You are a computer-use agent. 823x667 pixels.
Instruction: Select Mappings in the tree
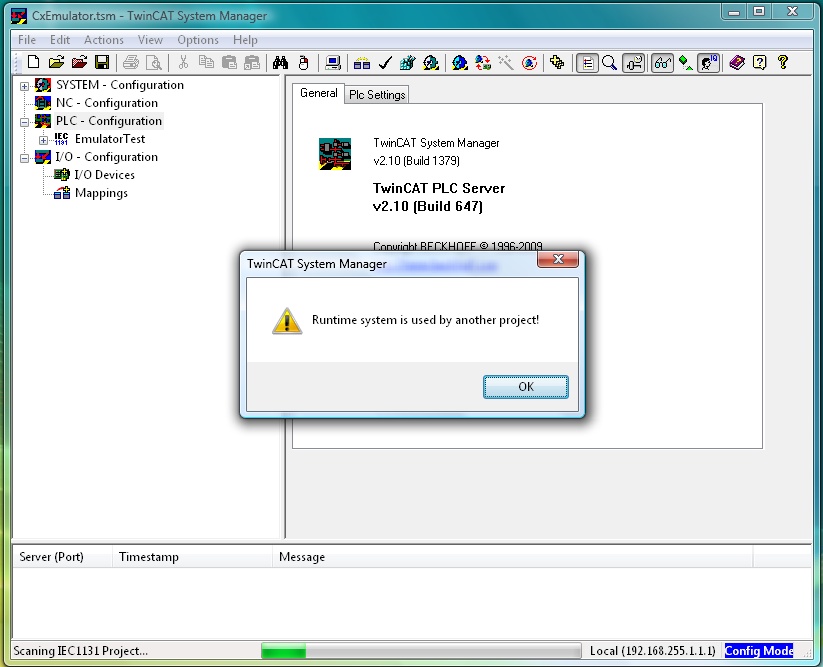point(101,193)
